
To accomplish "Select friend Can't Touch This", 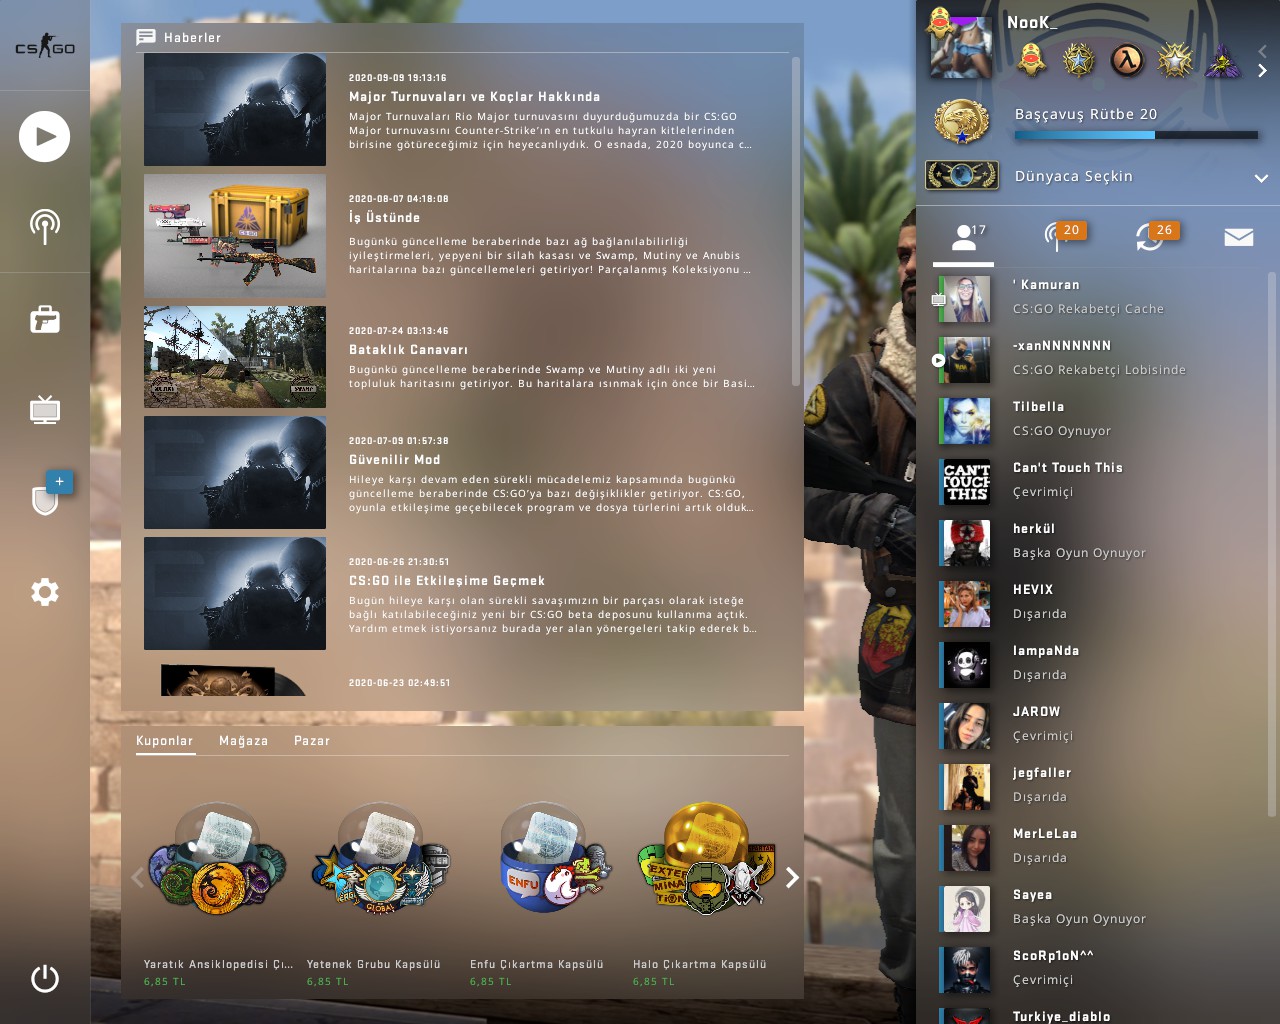I will (1100, 482).
